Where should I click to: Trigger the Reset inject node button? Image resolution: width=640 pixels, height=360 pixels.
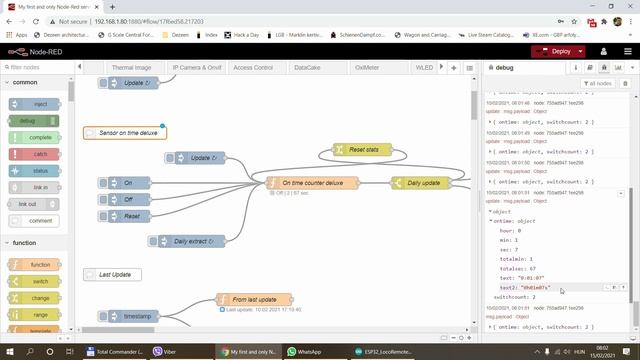[x=103, y=216]
